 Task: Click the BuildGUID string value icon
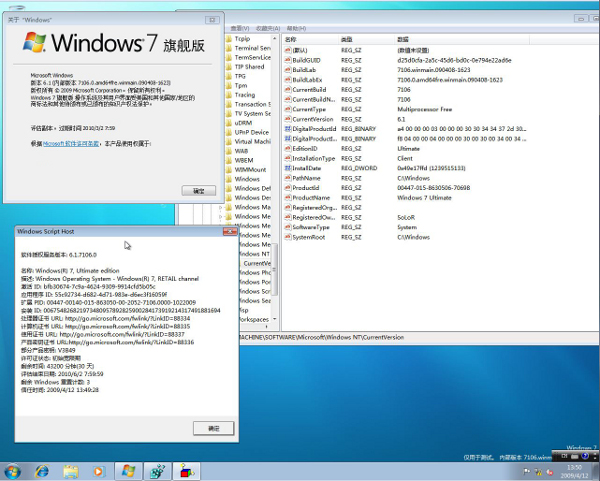click(x=288, y=60)
